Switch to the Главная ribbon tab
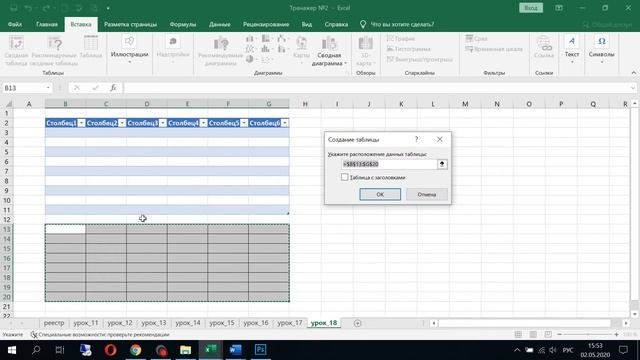This screenshot has height=360, width=640. click(47, 24)
